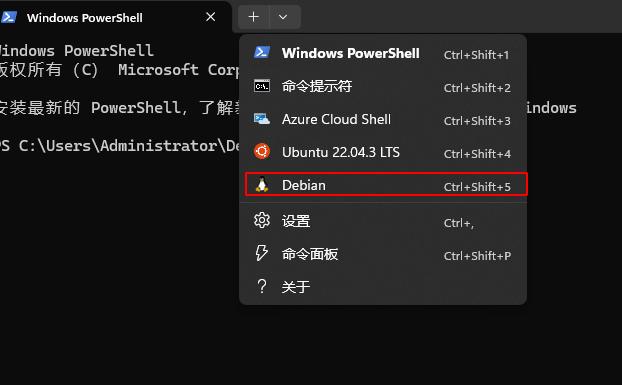Open new tab with plus button
The width and height of the screenshot is (622, 385).
point(253,17)
